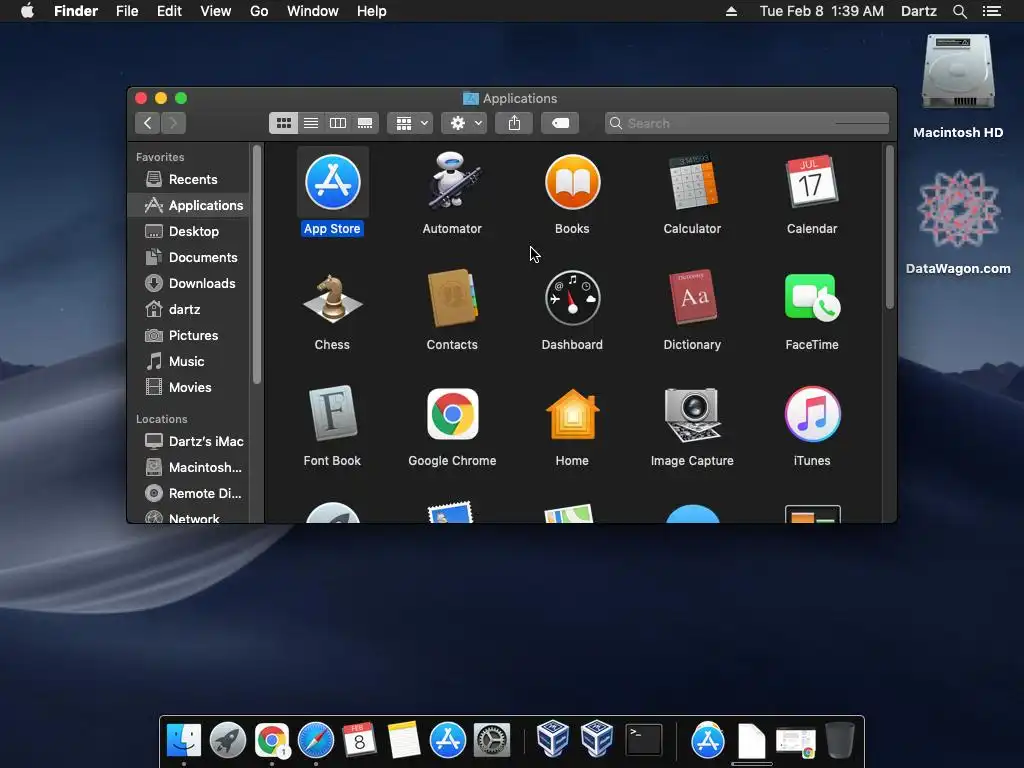Open the group-by arrangement dropdown
Screen dimensions: 1024x768
(410, 123)
